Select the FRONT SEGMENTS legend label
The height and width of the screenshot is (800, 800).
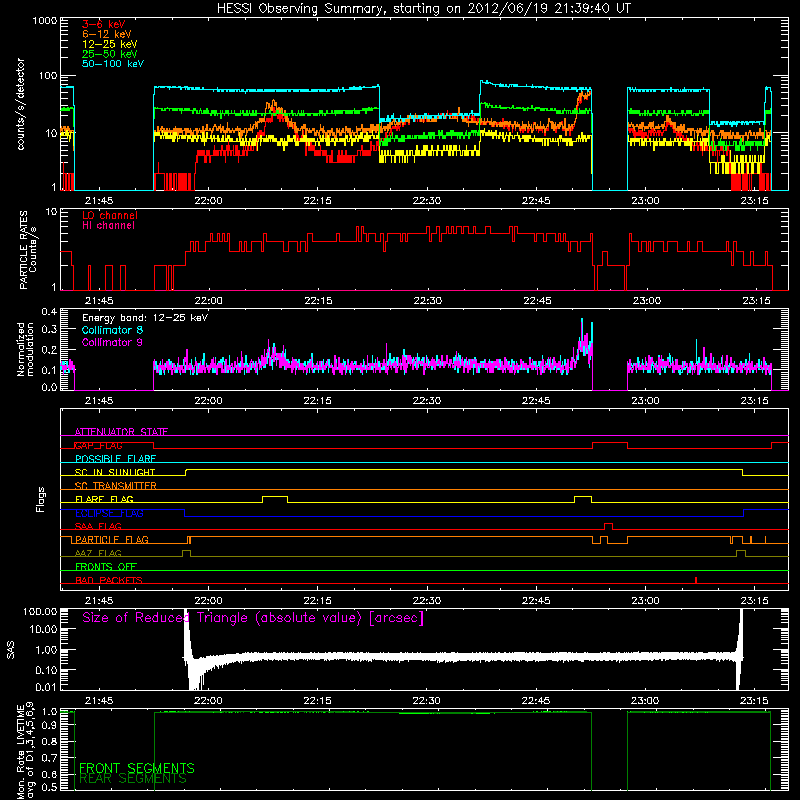coord(137,768)
